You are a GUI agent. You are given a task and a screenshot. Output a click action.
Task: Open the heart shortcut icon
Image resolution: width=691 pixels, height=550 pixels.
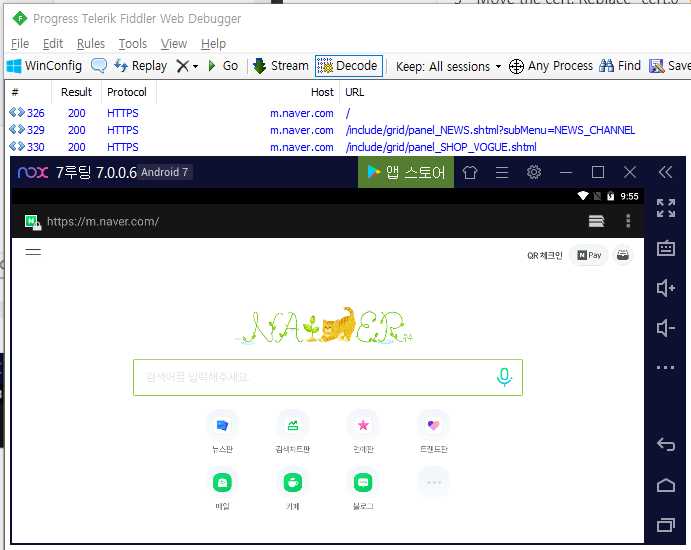click(x=434, y=425)
